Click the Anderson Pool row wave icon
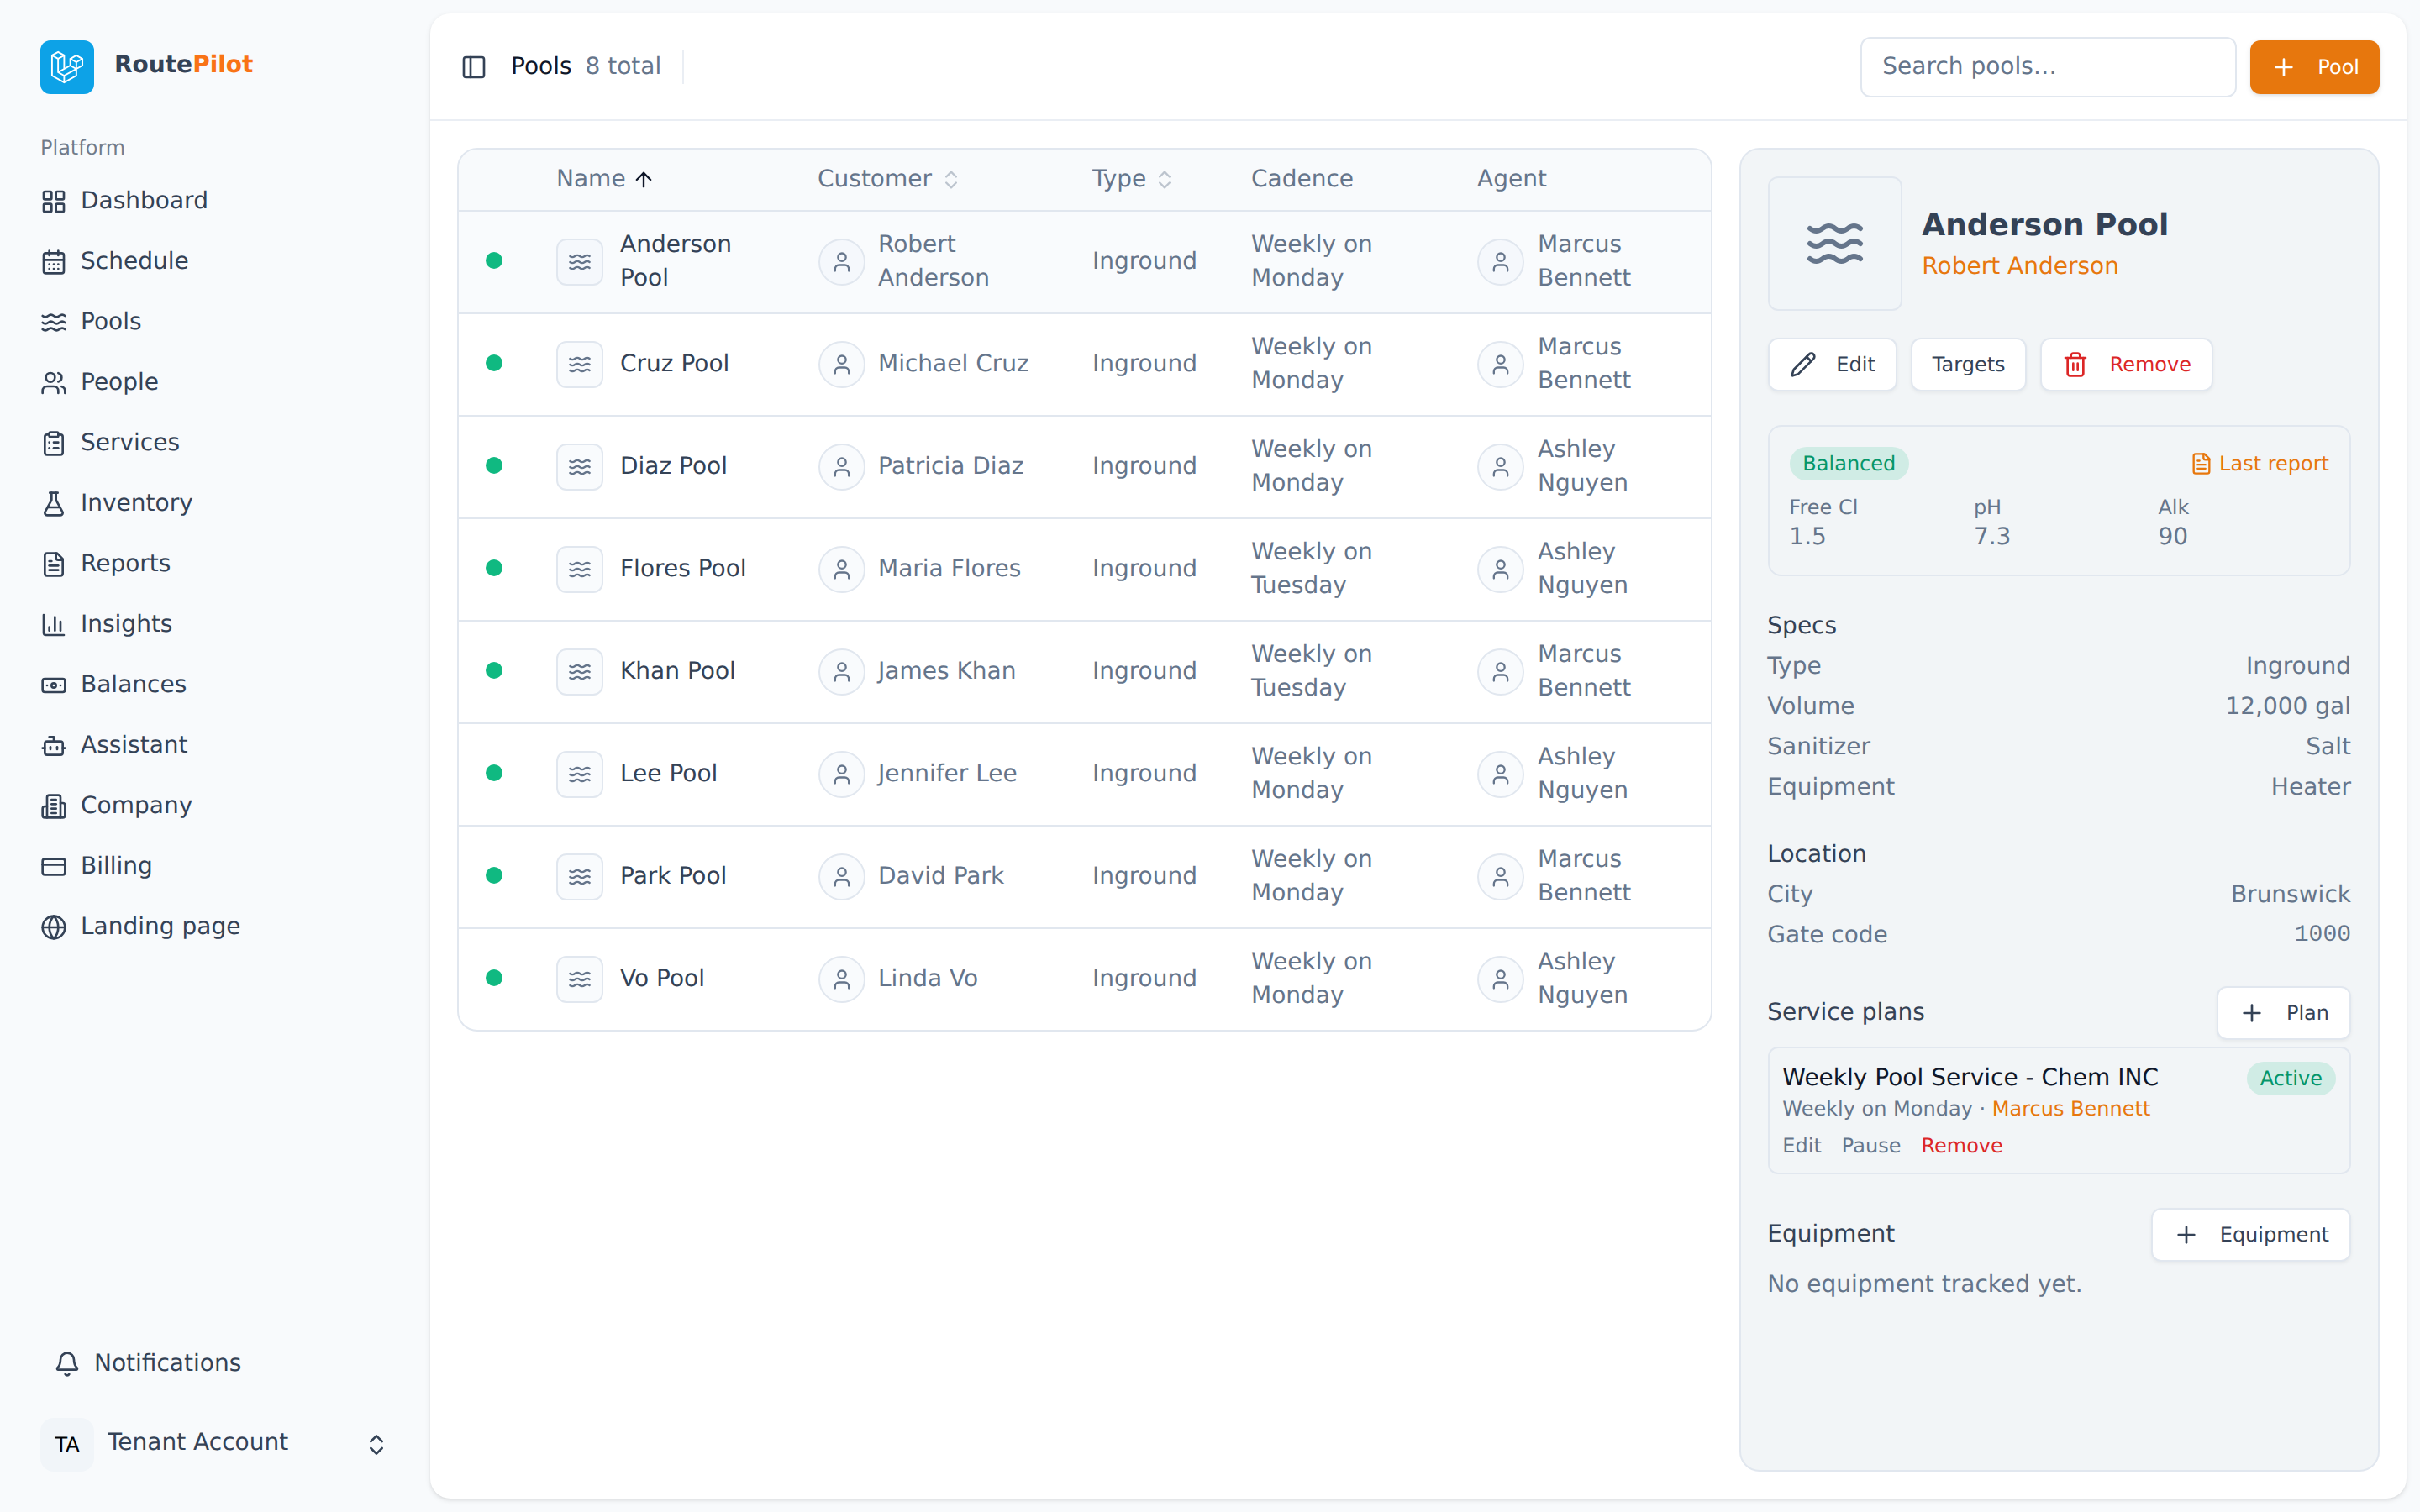The height and width of the screenshot is (1512, 2420). pos(580,261)
